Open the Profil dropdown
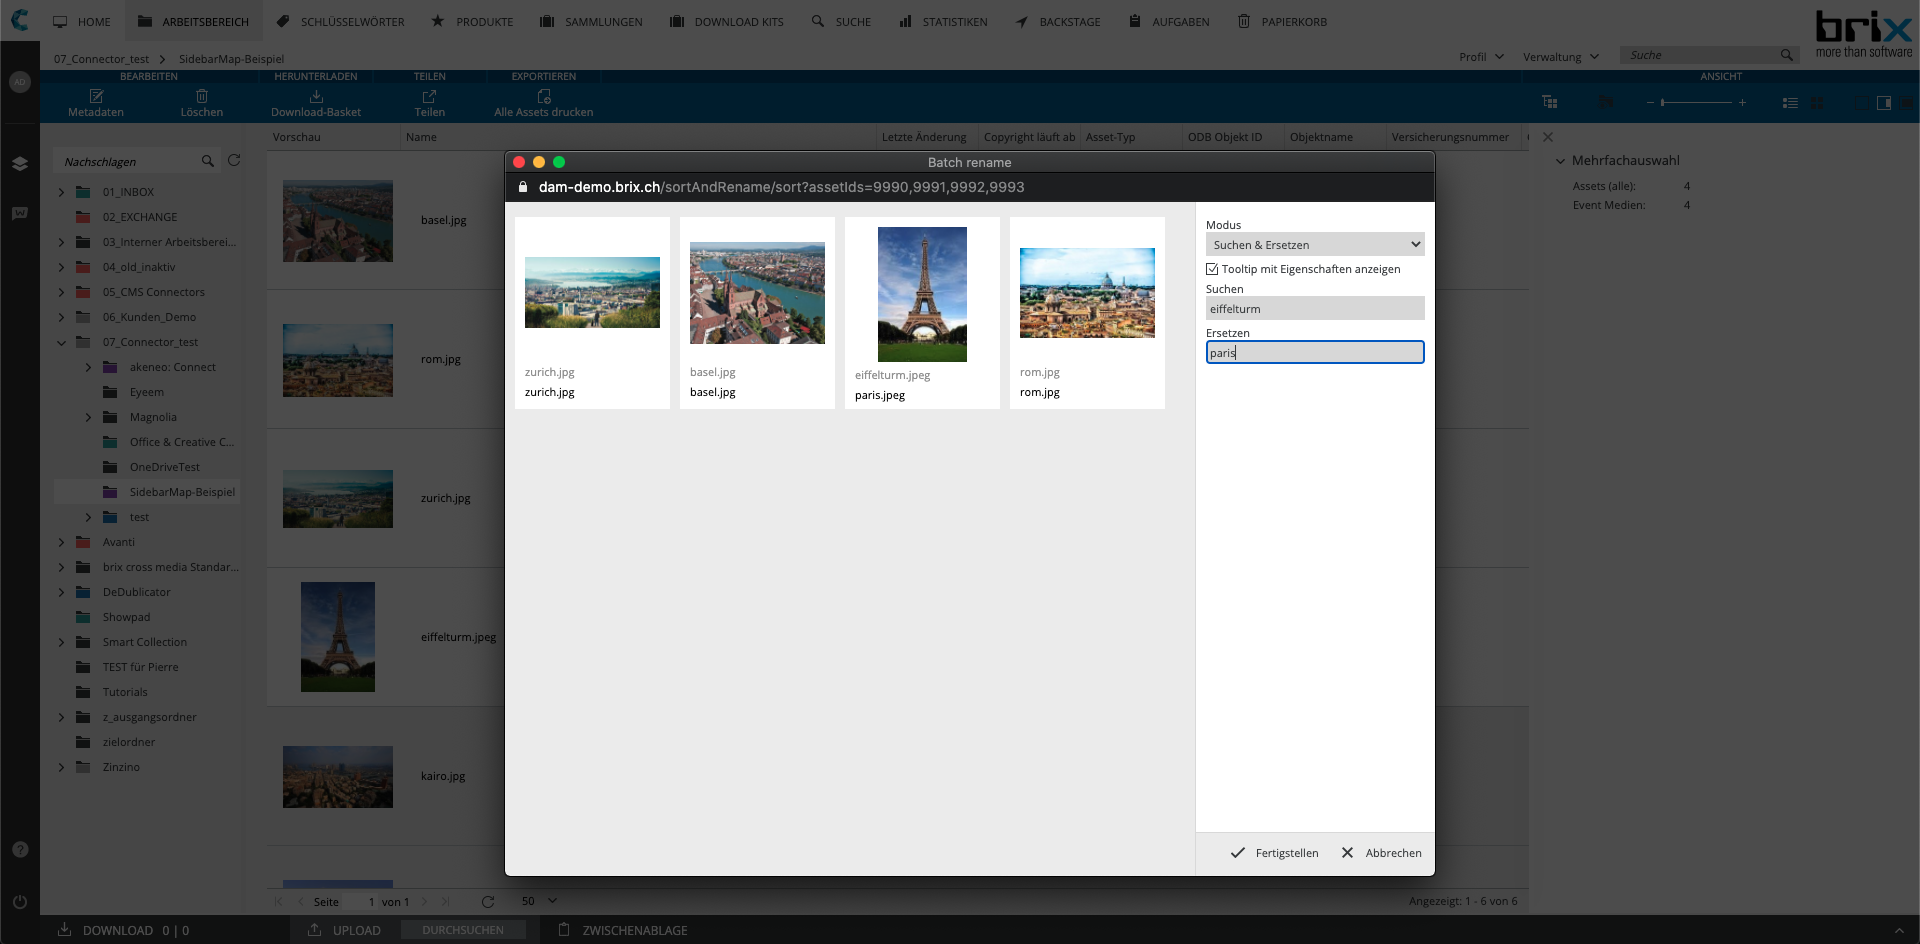 (1481, 57)
